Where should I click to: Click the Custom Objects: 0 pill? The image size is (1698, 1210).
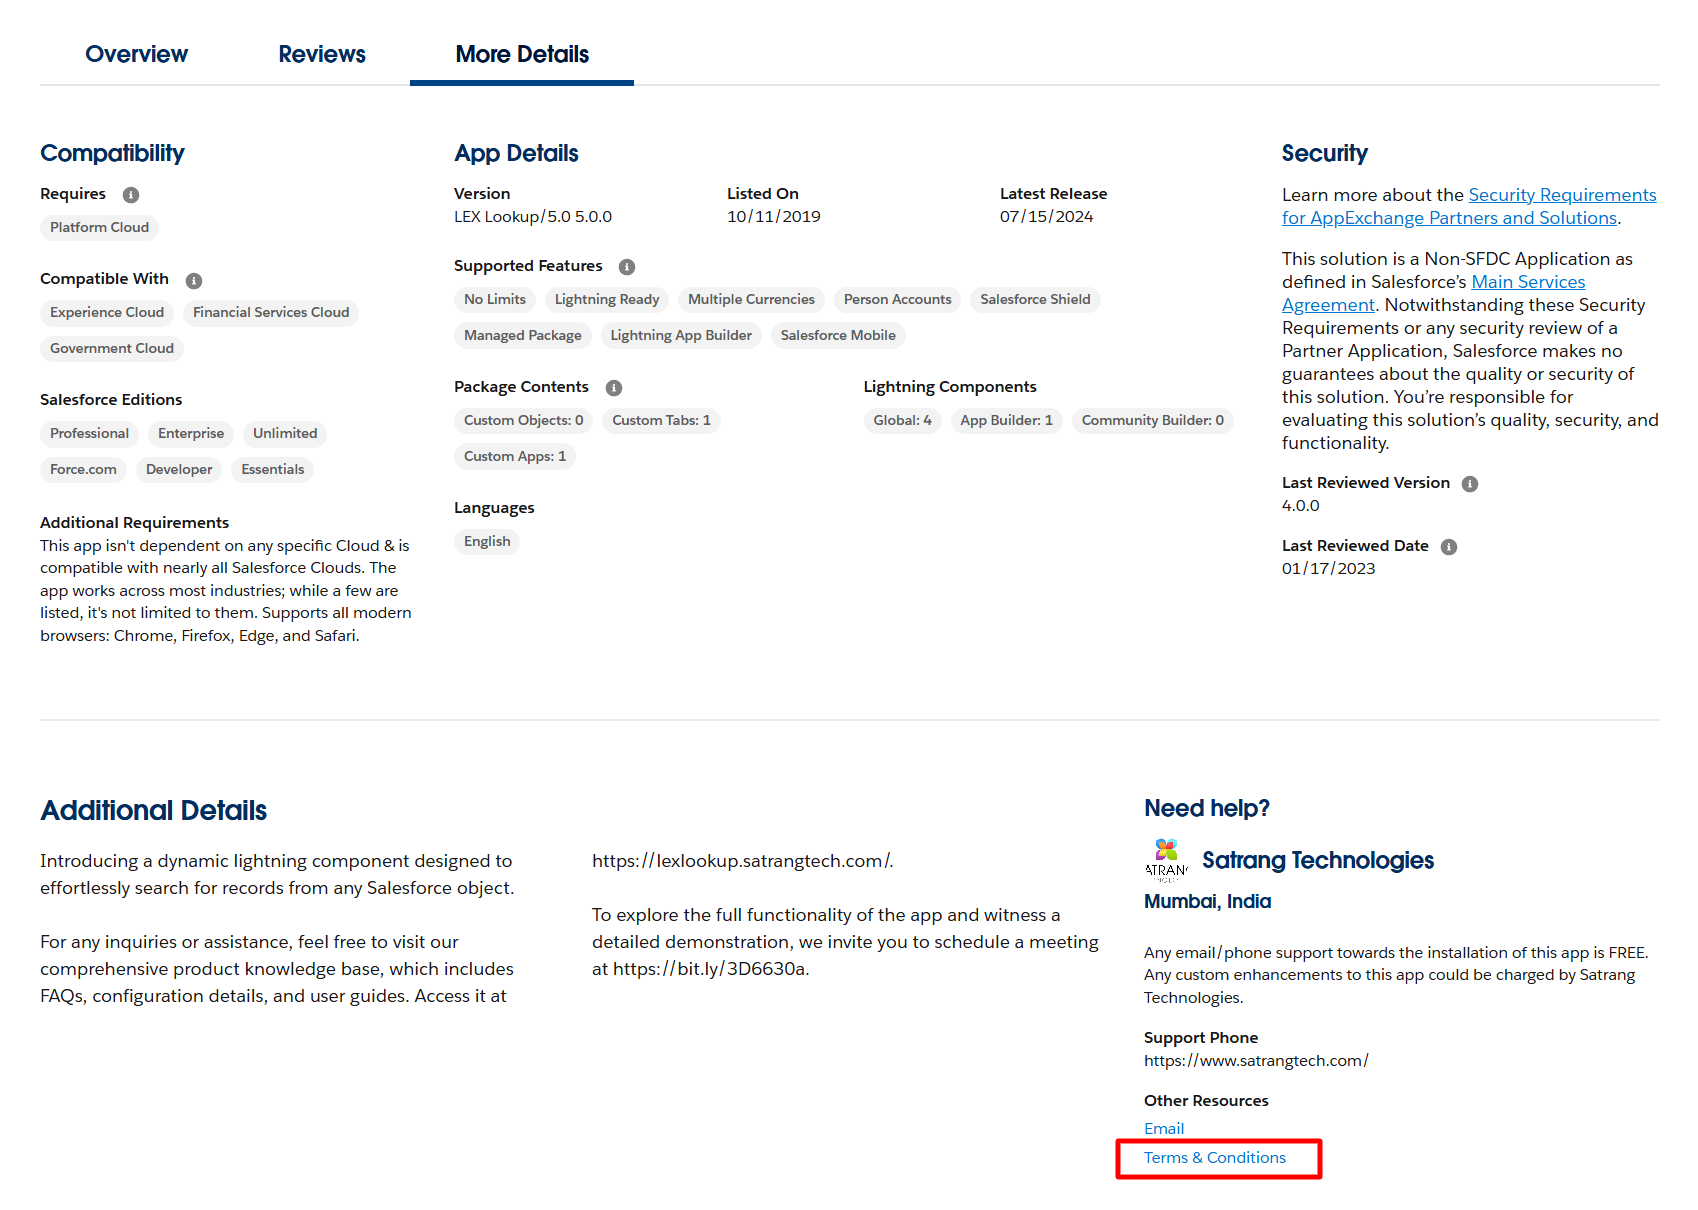tap(523, 421)
